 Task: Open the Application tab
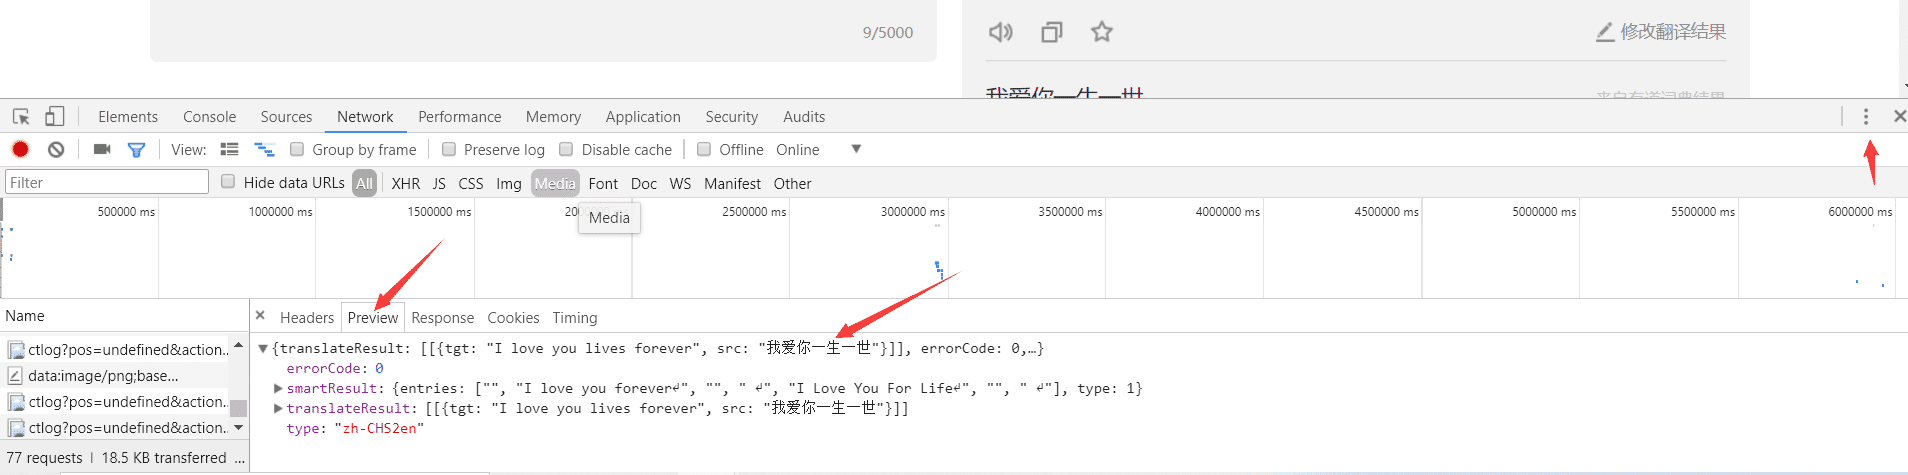click(x=643, y=117)
